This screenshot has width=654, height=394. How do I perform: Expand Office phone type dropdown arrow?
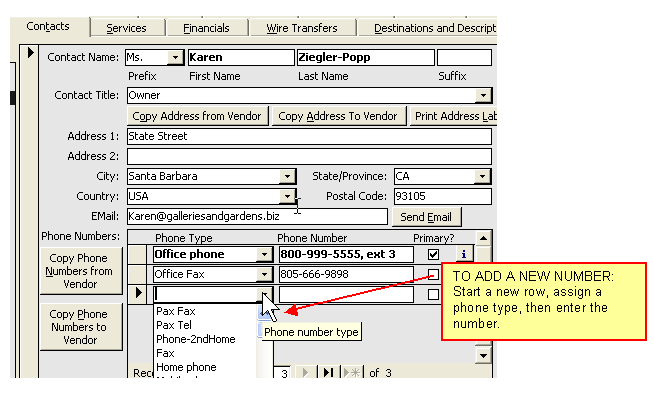[x=264, y=254]
